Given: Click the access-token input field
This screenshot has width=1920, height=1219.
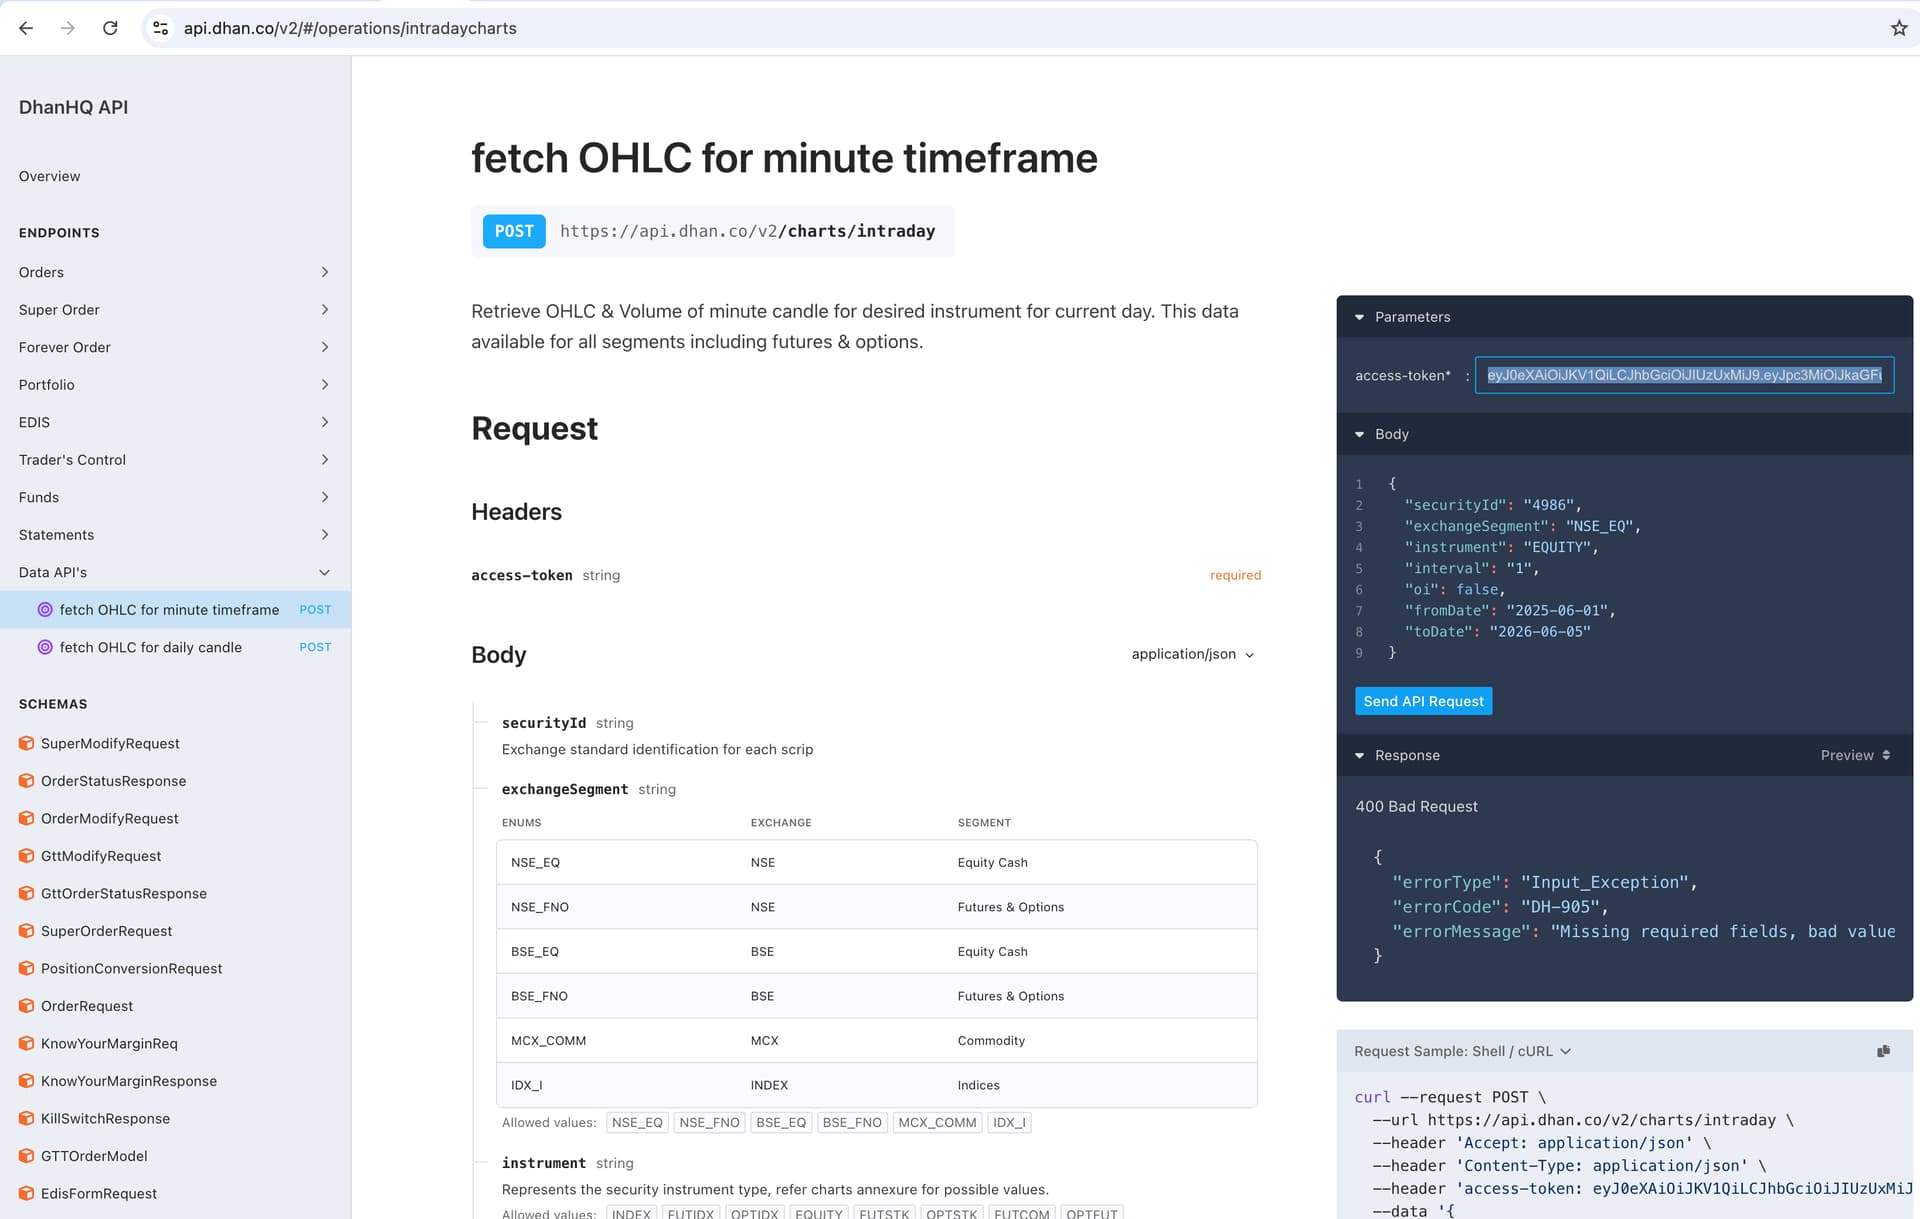Looking at the screenshot, I should pos(1684,375).
